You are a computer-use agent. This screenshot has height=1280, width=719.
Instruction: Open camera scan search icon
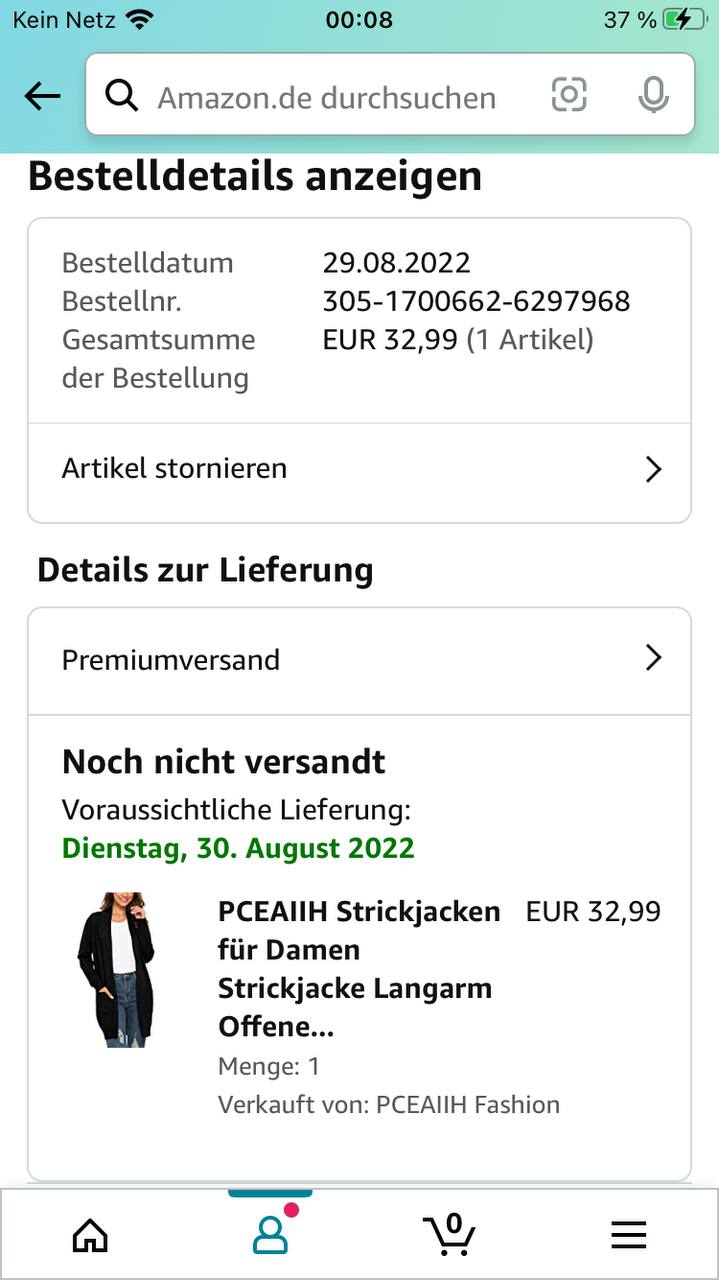click(x=569, y=95)
